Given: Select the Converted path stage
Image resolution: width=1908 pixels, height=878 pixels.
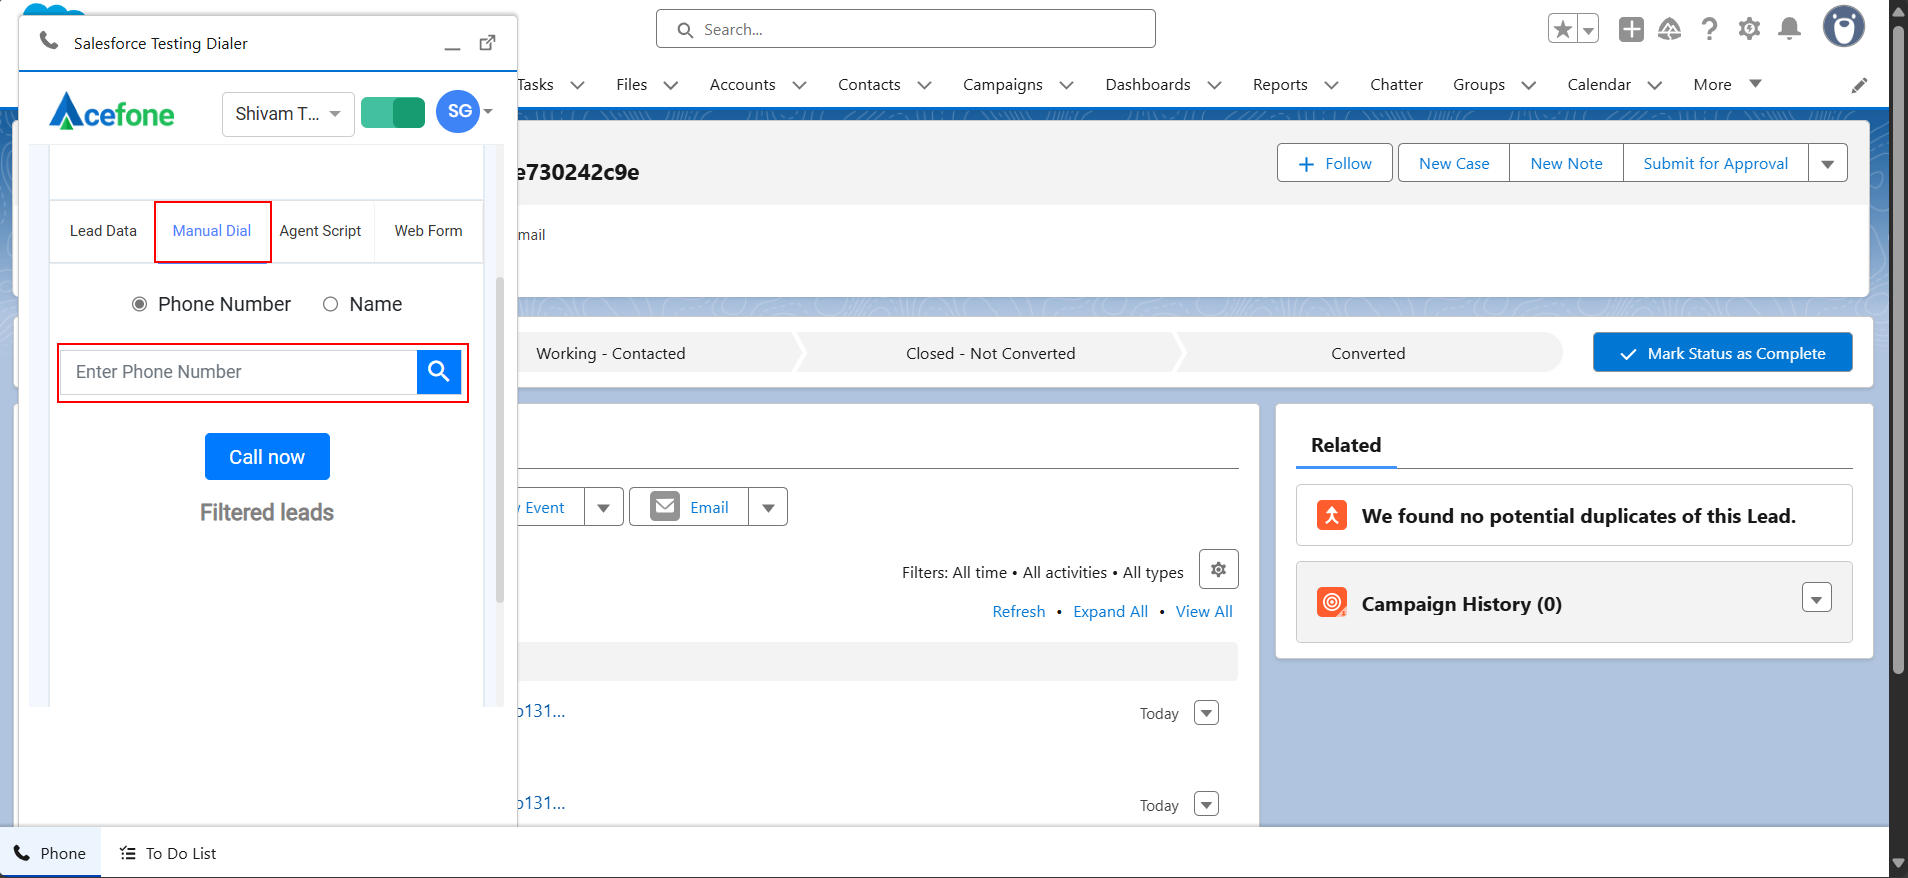Looking at the screenshot, I should coord(1368,353).
